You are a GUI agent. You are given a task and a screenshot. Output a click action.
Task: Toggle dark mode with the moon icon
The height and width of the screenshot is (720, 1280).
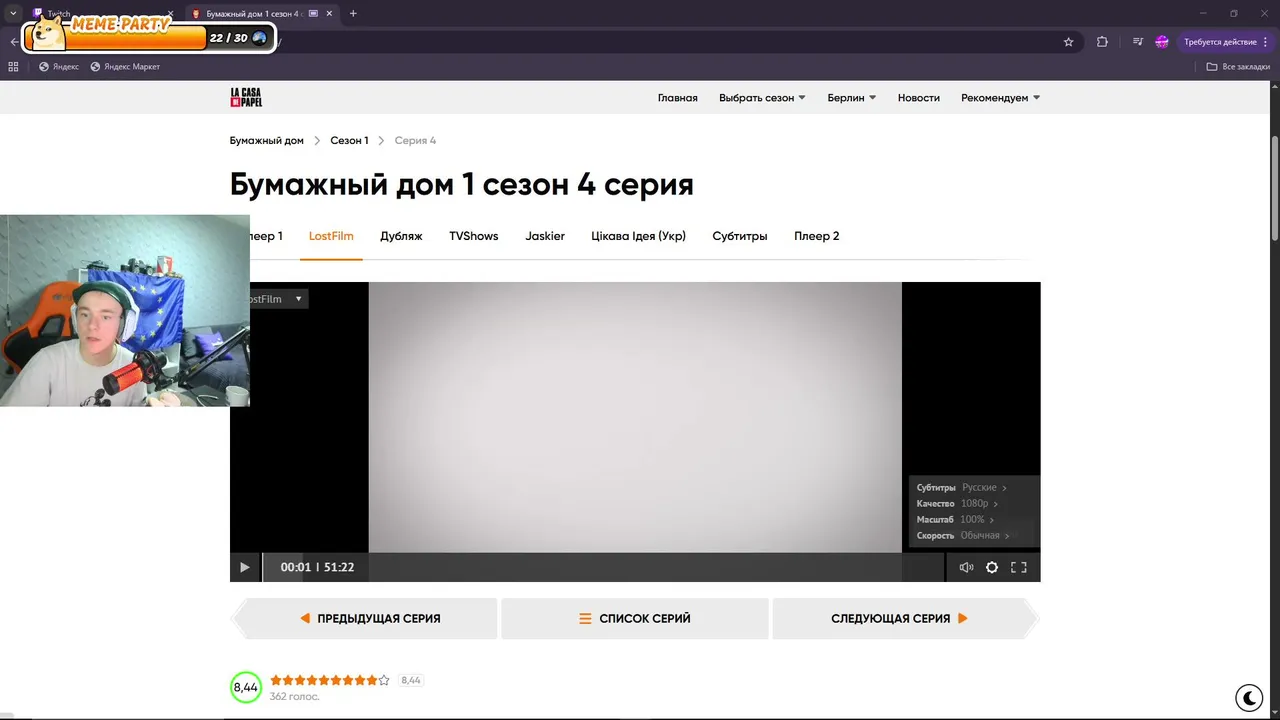tap(1249, 697)
